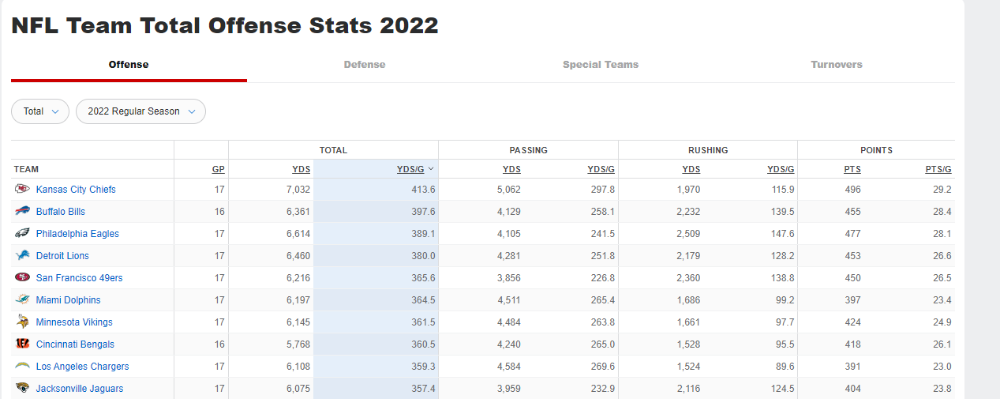This screenshot has width=1000, height=399.
Task: Click the Bills passing yards 4,129
Action: tap(509, 211)
